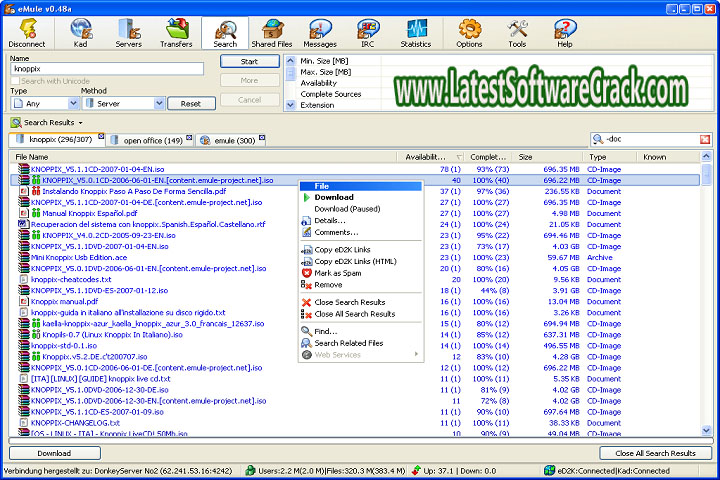This screenshot has height=480, width=720.
Task: Open Help from the toolbar
Action: tap(565, 33)
